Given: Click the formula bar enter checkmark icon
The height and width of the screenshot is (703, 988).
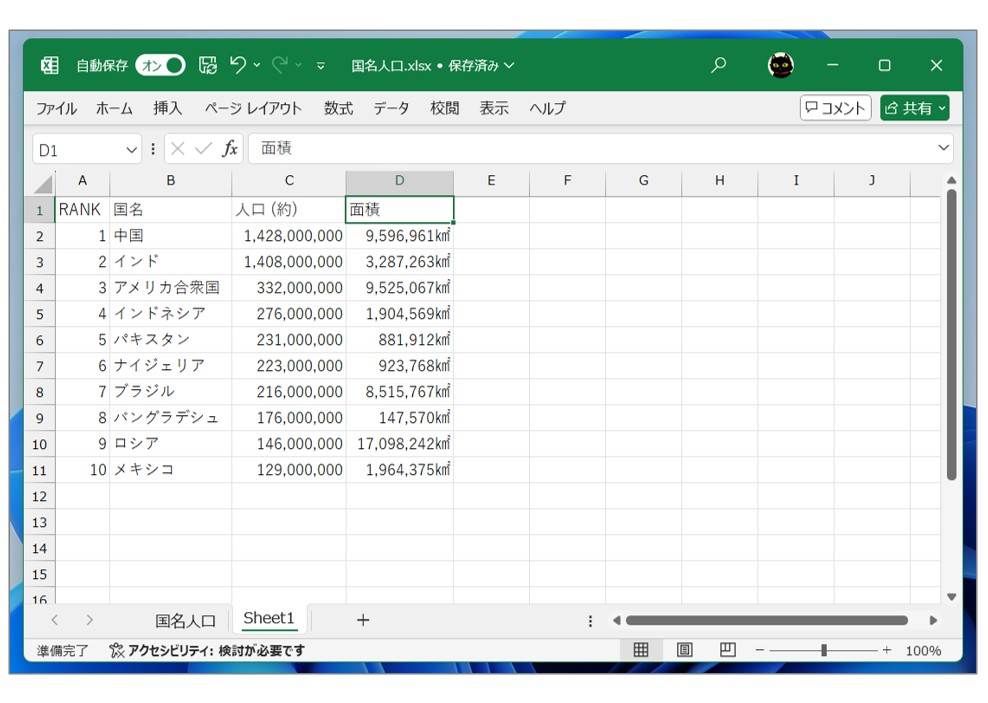Looking at the screenshot, I should (204, 149).
